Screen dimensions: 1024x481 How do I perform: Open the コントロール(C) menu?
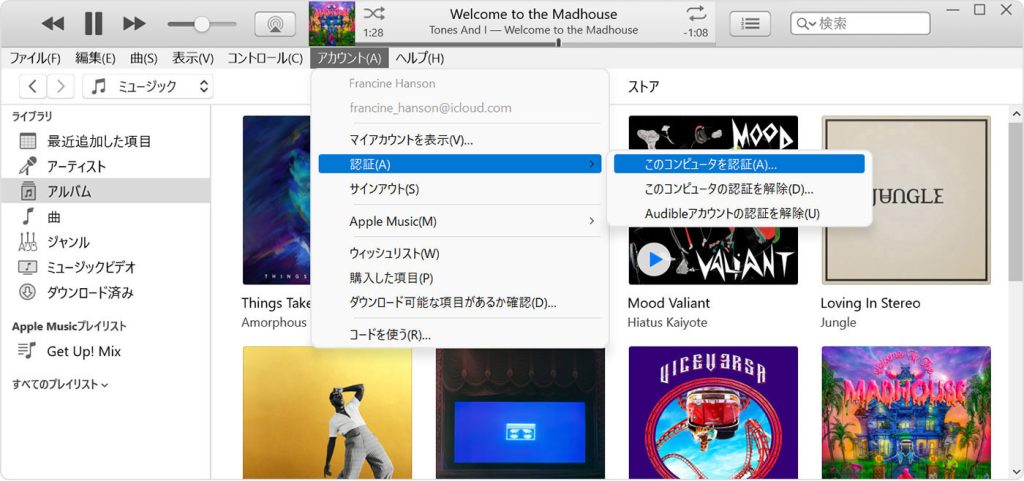coord(264,58)
